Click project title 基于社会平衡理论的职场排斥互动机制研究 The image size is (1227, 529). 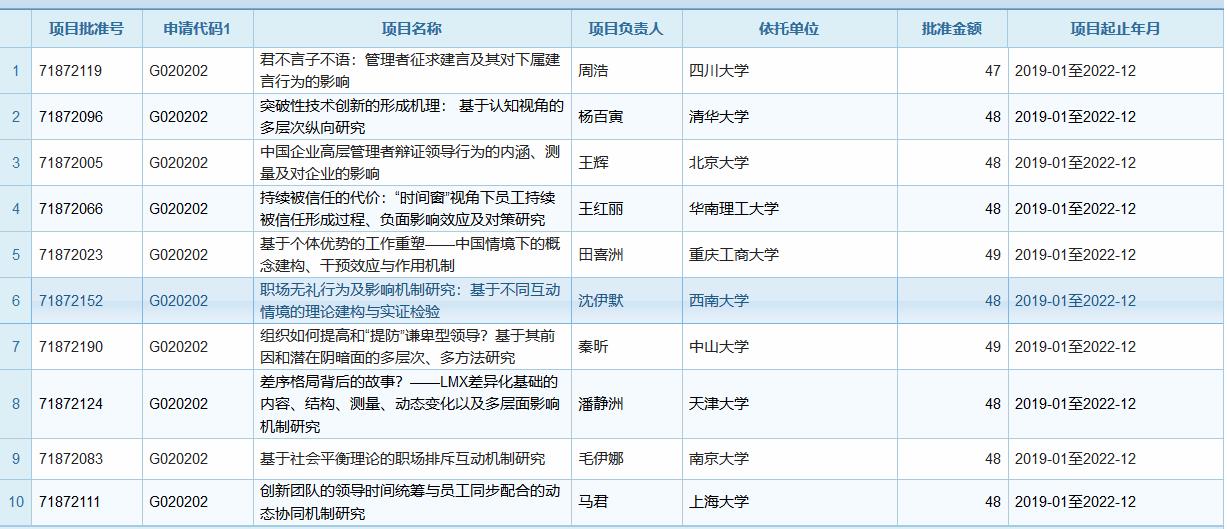[x=402, y=459]
